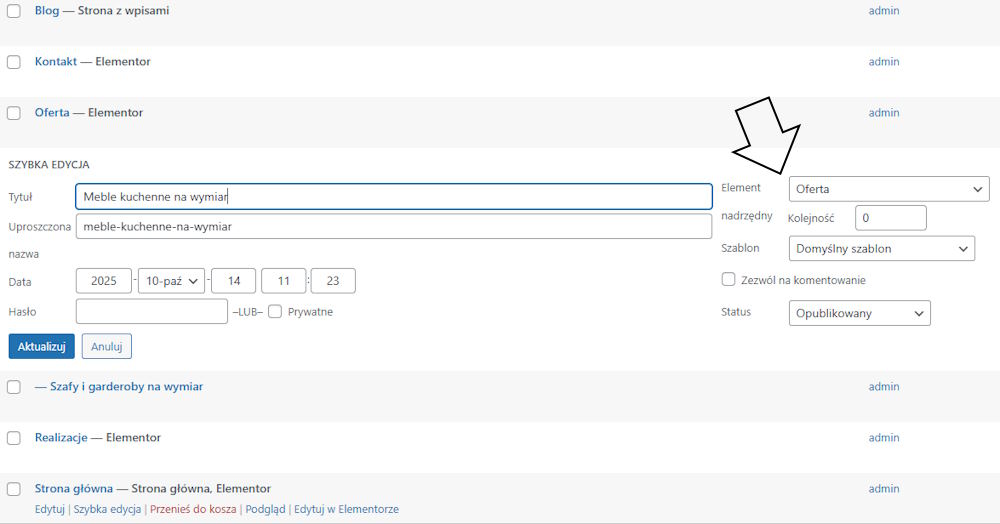Select the Kontakt page checkbox
Screen dimensions: 1000x524
point(14,62)
